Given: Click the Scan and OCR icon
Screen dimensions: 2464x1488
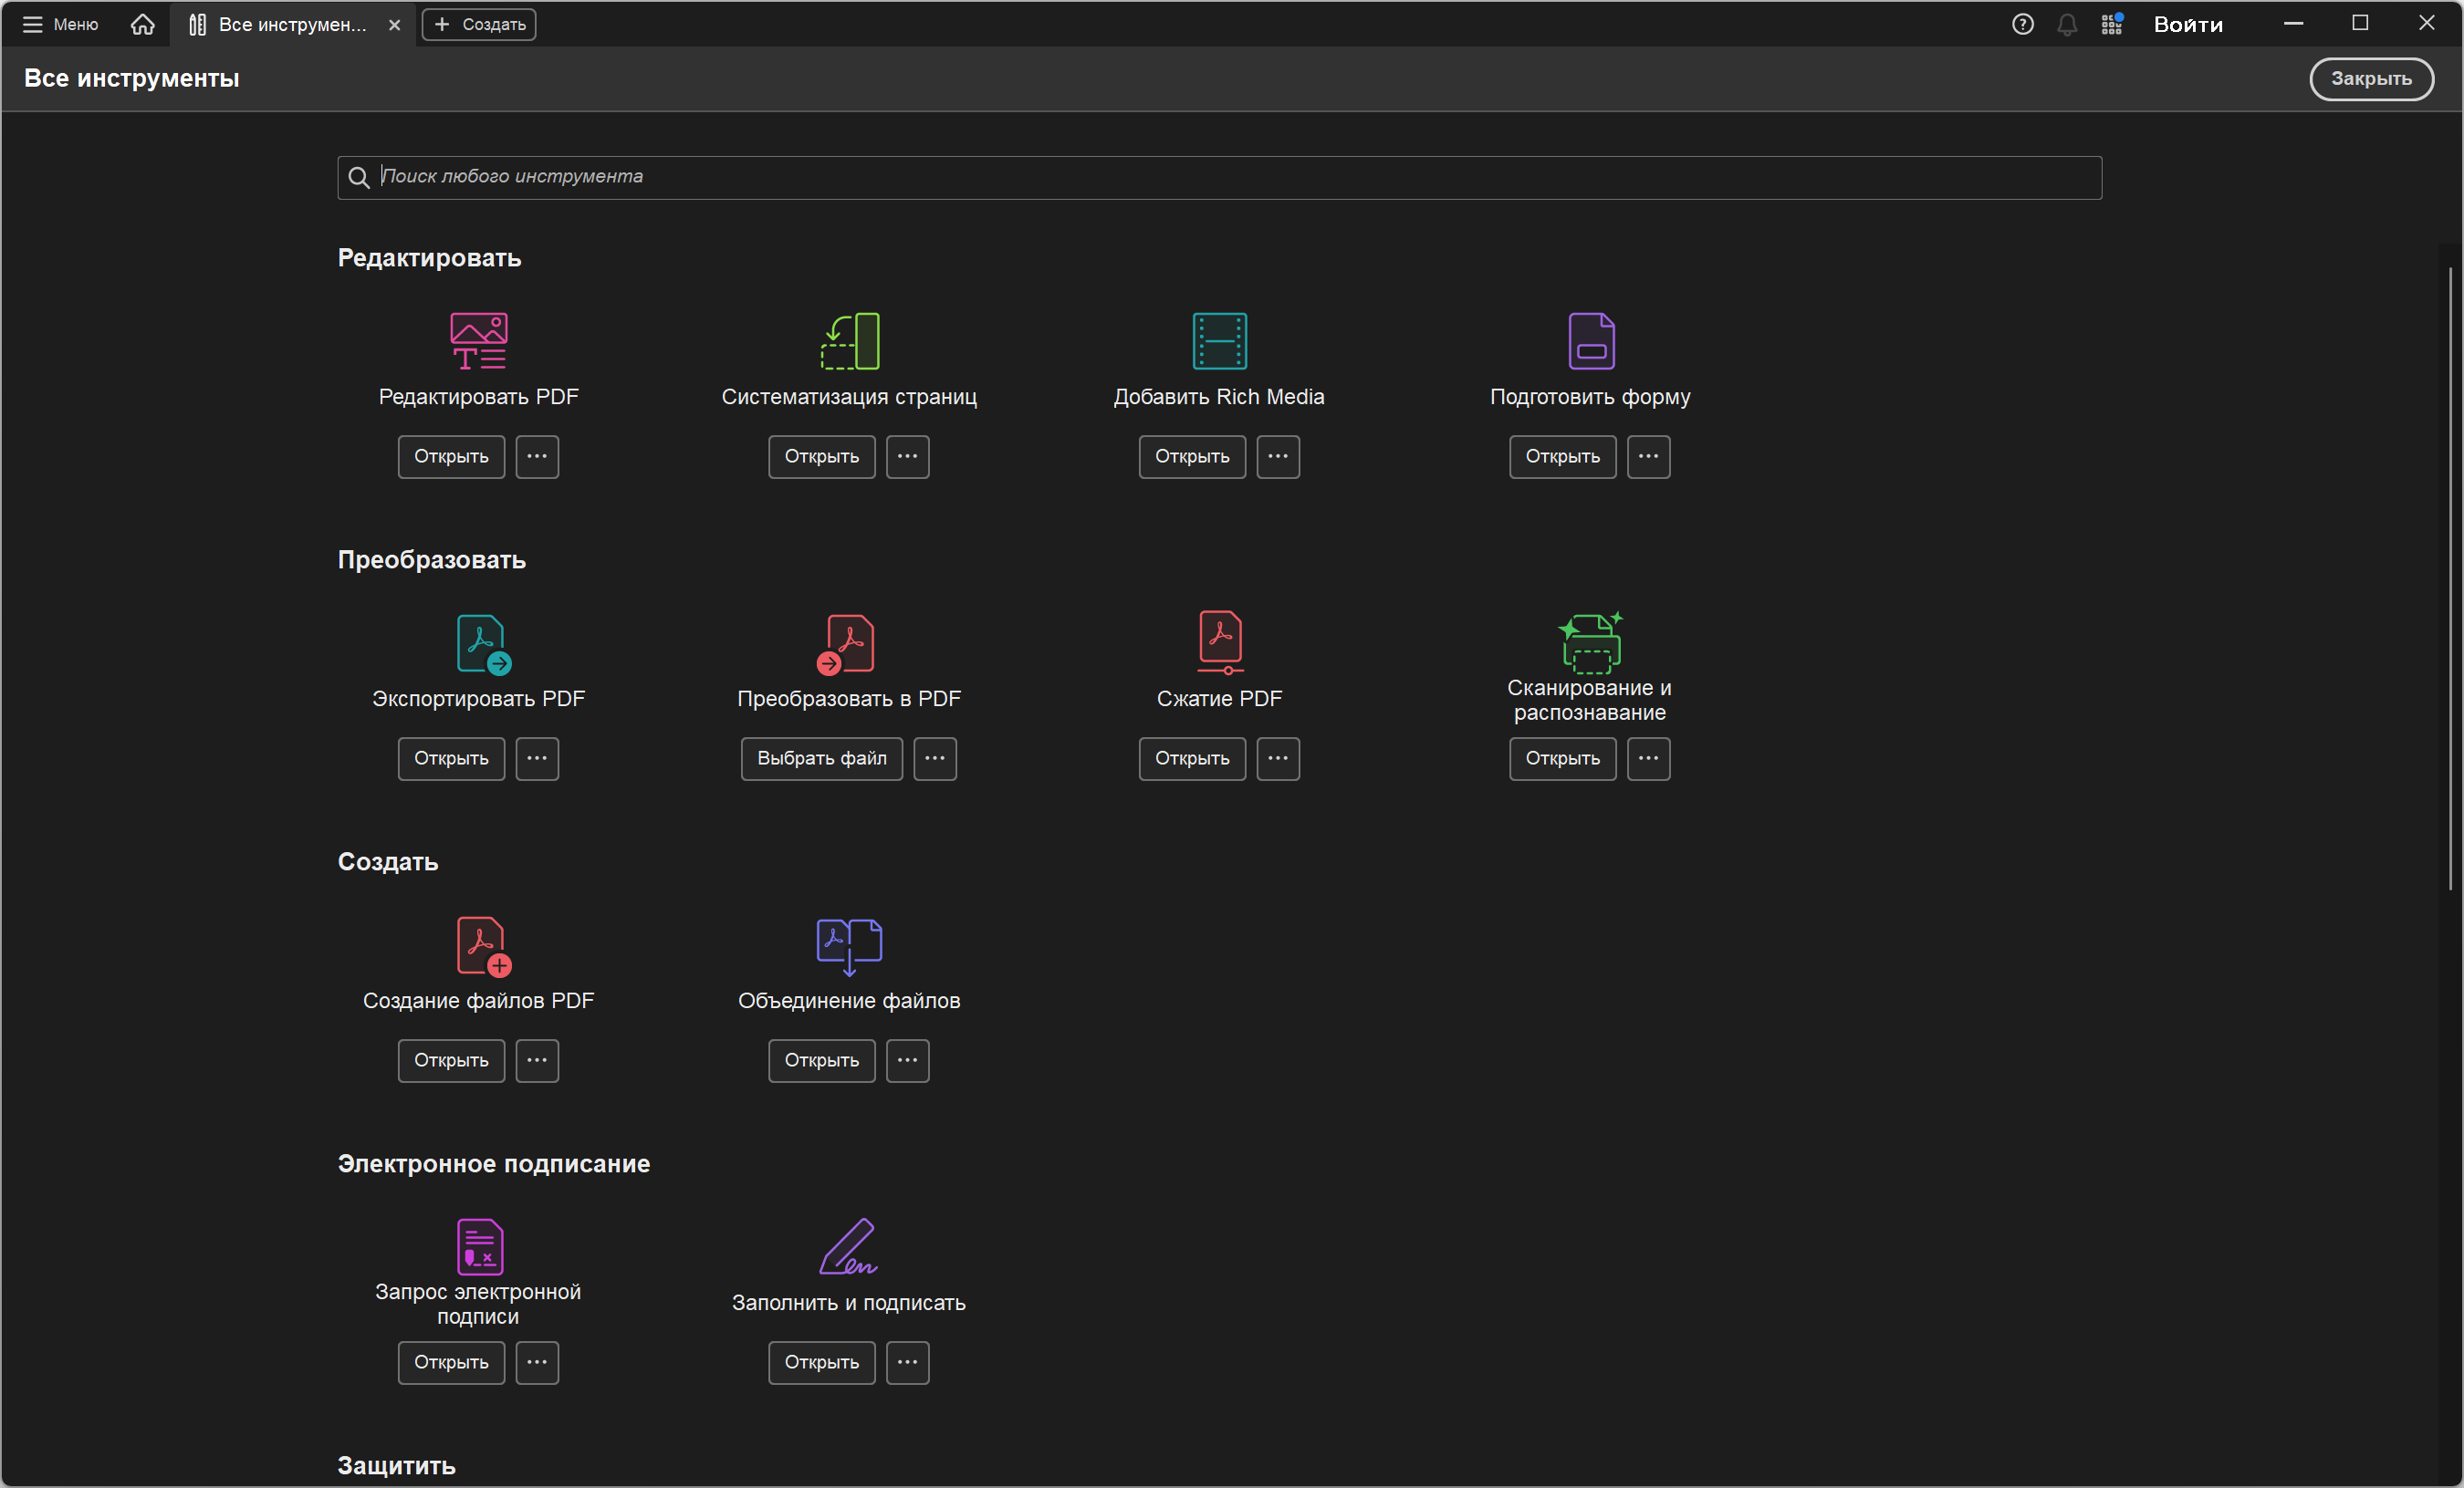Looking at the screenshot, I should tap(1590, 642).
